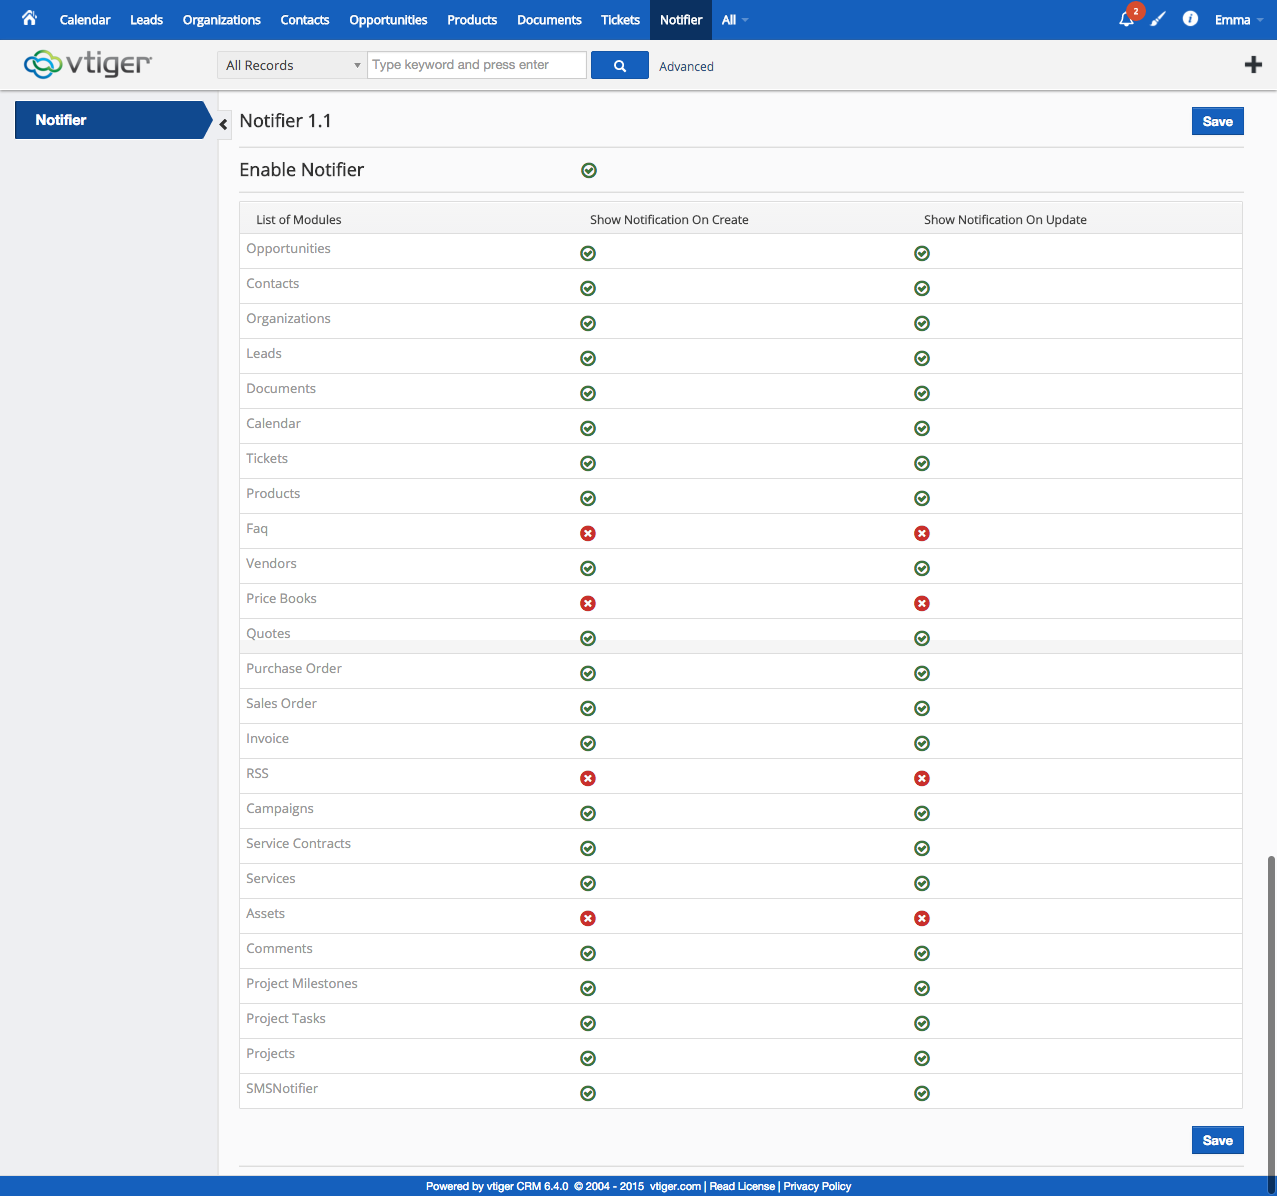Open the All Records search dropdown
The image size is (1277, 1196).
292,65
